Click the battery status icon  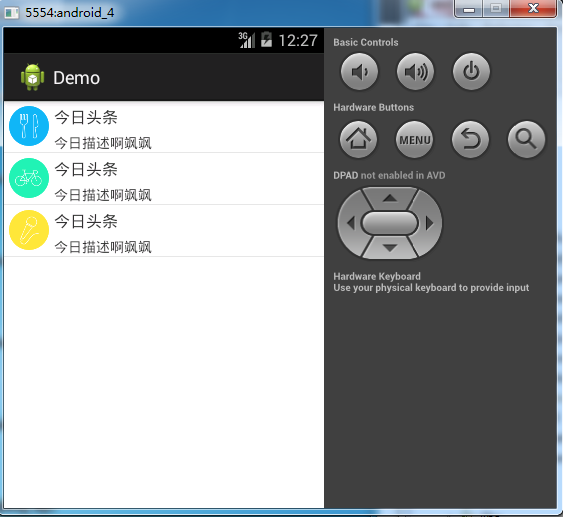tap(266, 39)
